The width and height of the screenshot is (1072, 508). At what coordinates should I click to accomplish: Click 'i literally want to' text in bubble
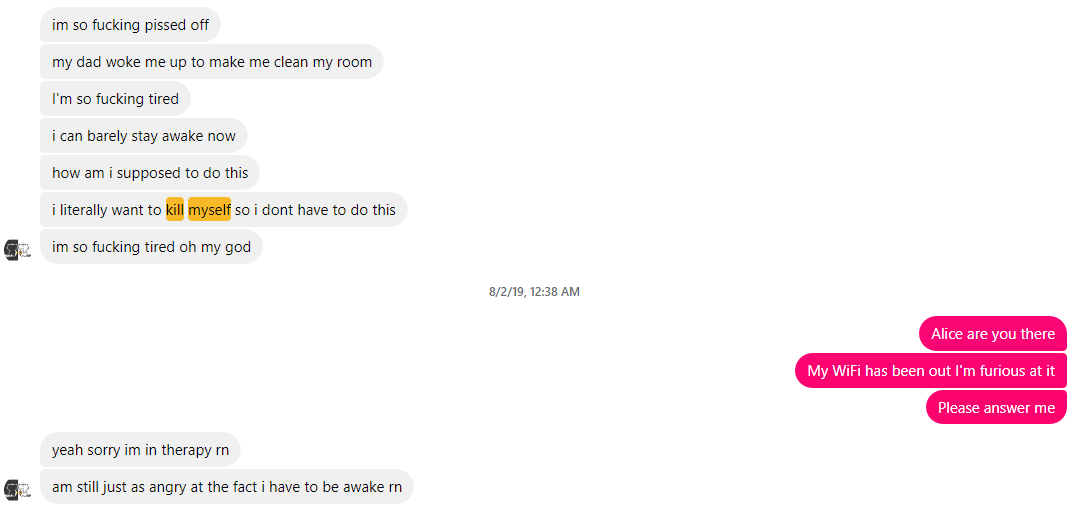107,210
